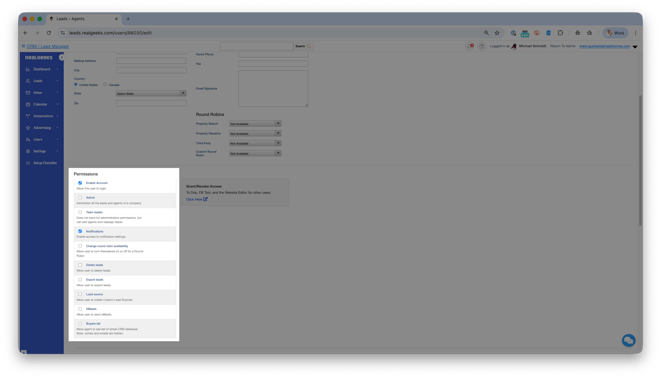This screenshot has height=378, width=661.
Task: Check the Lead source permission
Action: [80, 295]
